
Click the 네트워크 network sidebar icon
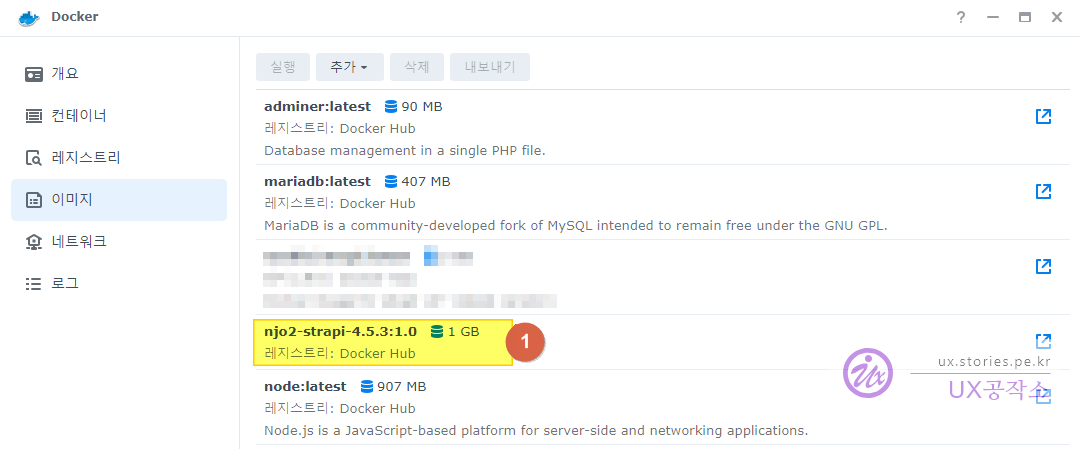click(x=34, y=242)
